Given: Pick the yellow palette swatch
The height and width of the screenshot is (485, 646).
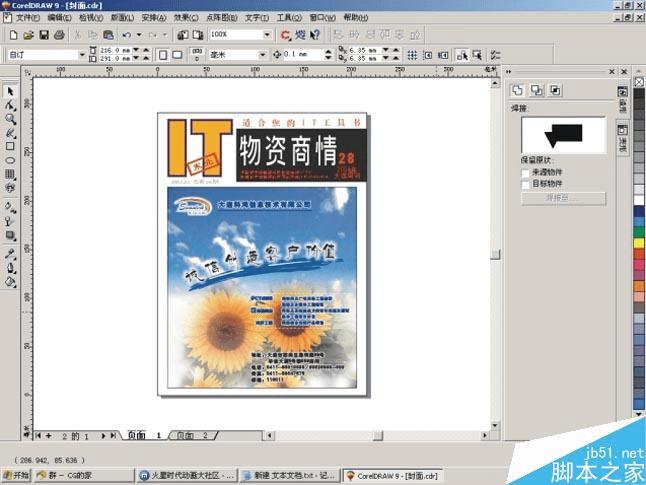Looking at the screenshot, I should click(639, 243).
